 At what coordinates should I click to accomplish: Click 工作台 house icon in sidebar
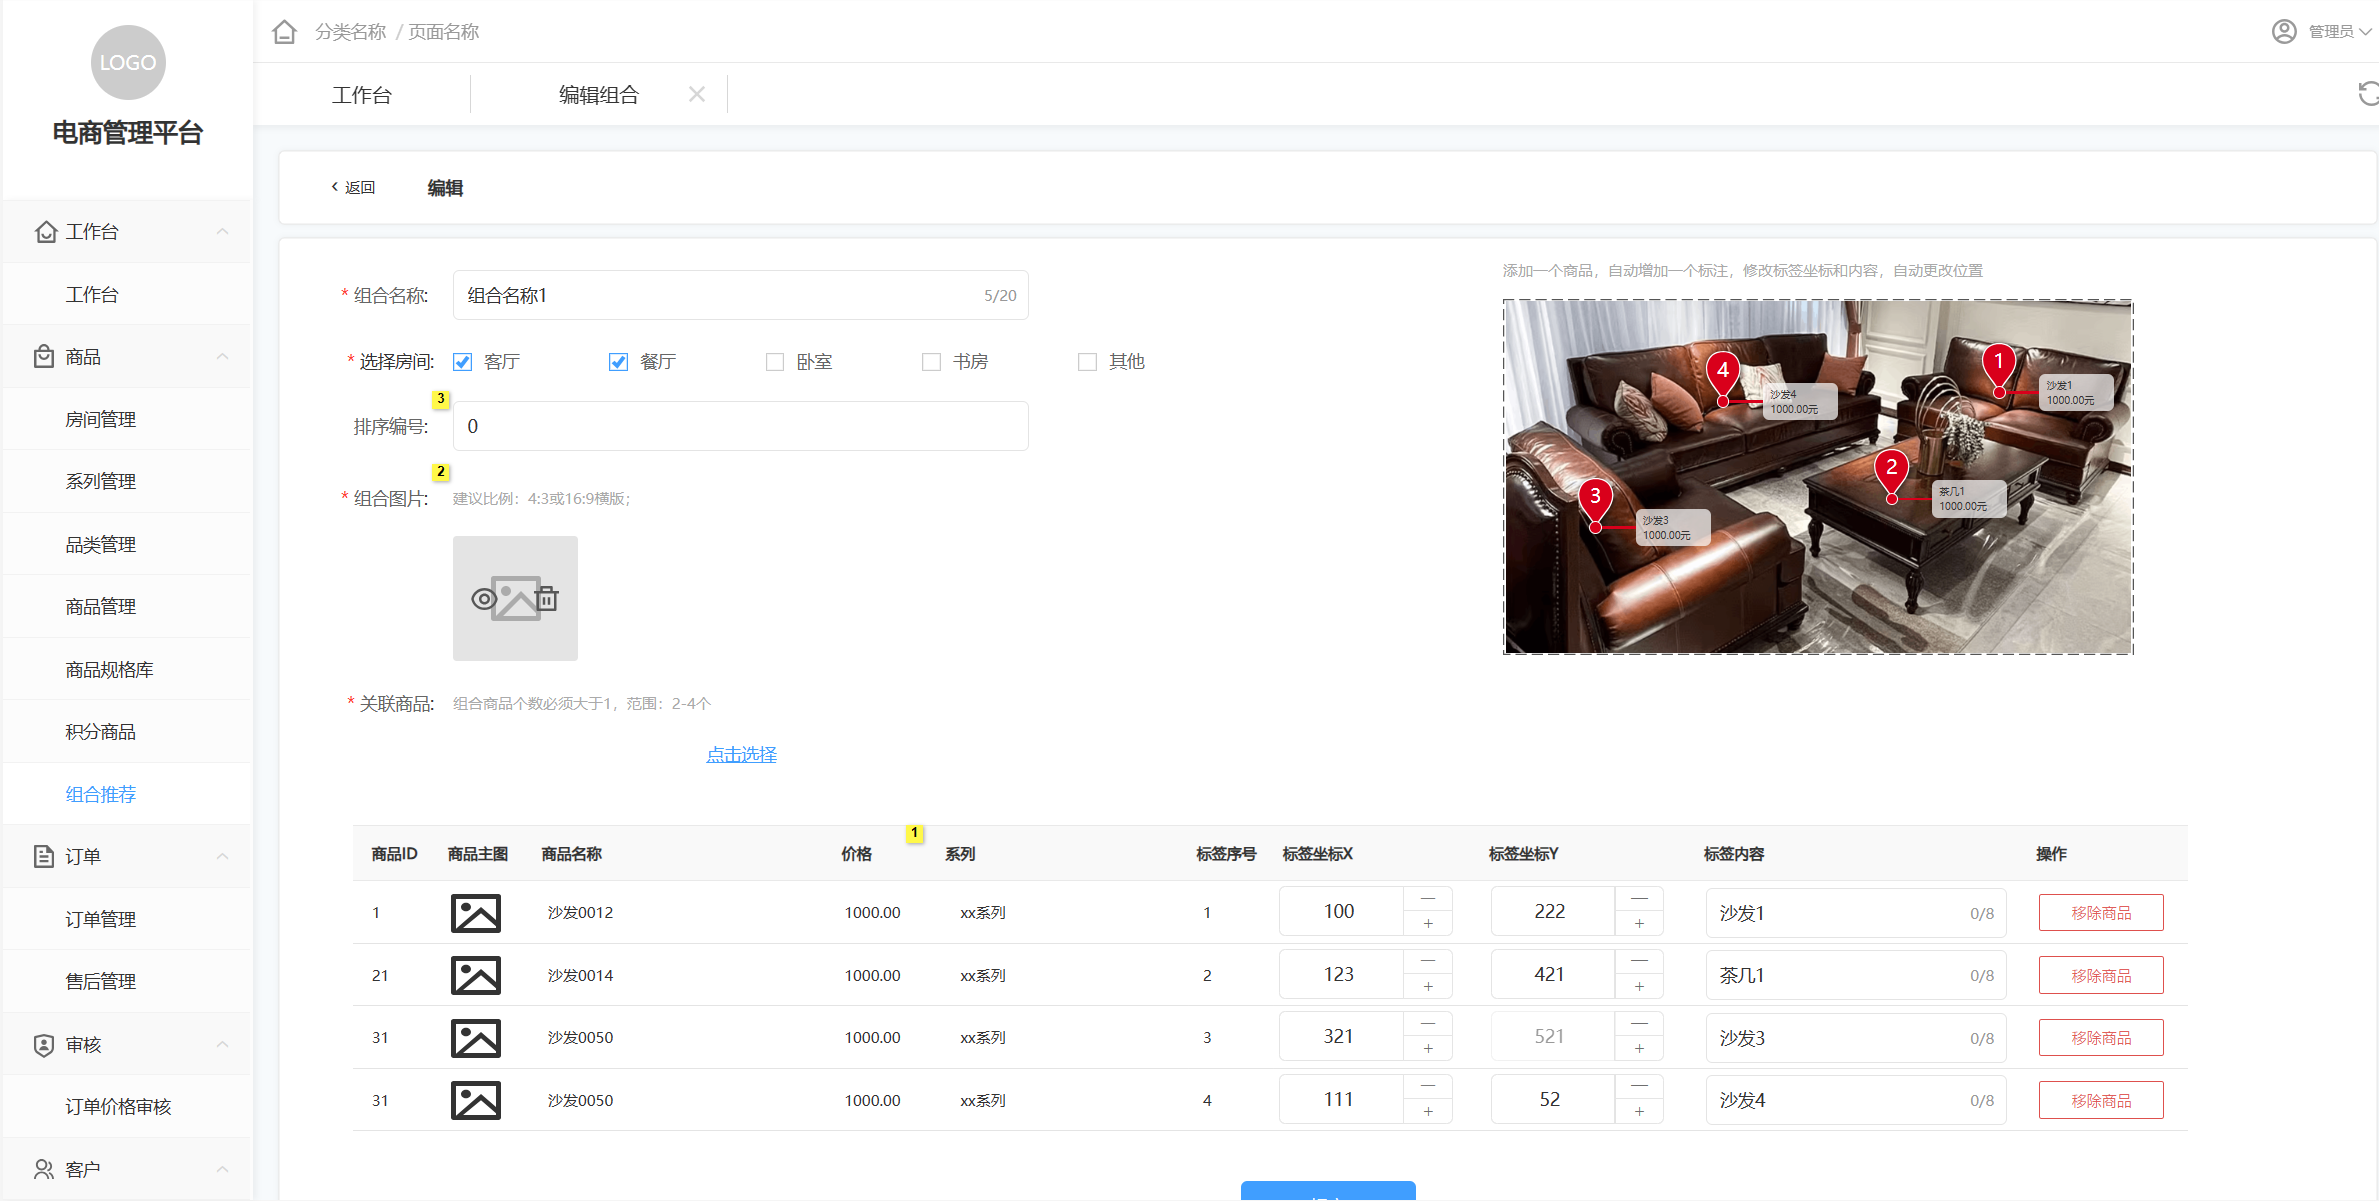click(45, 232)
